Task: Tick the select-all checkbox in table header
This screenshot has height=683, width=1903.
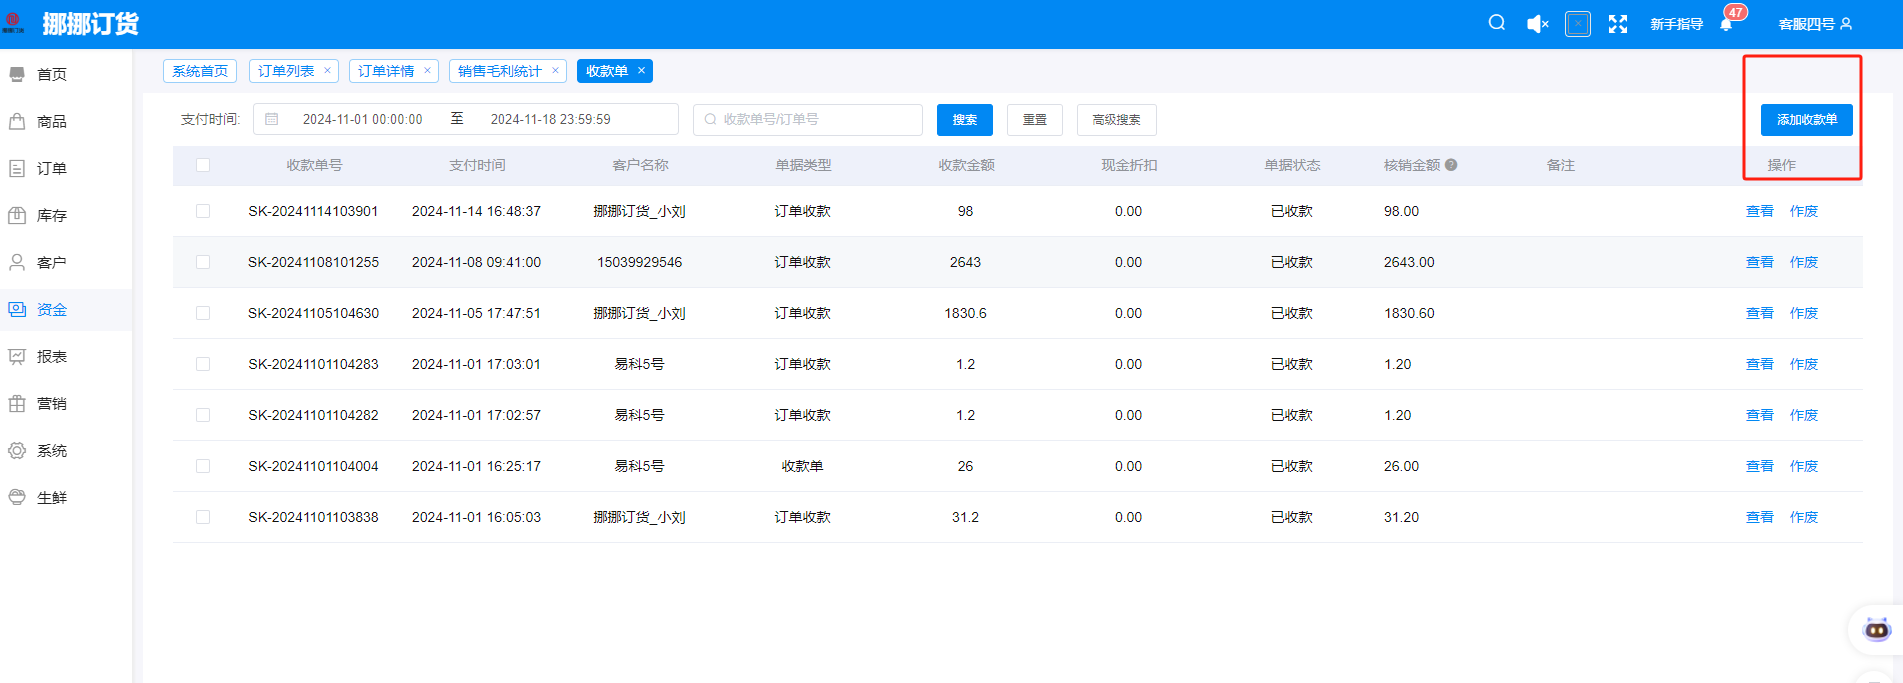Action: 203,165
